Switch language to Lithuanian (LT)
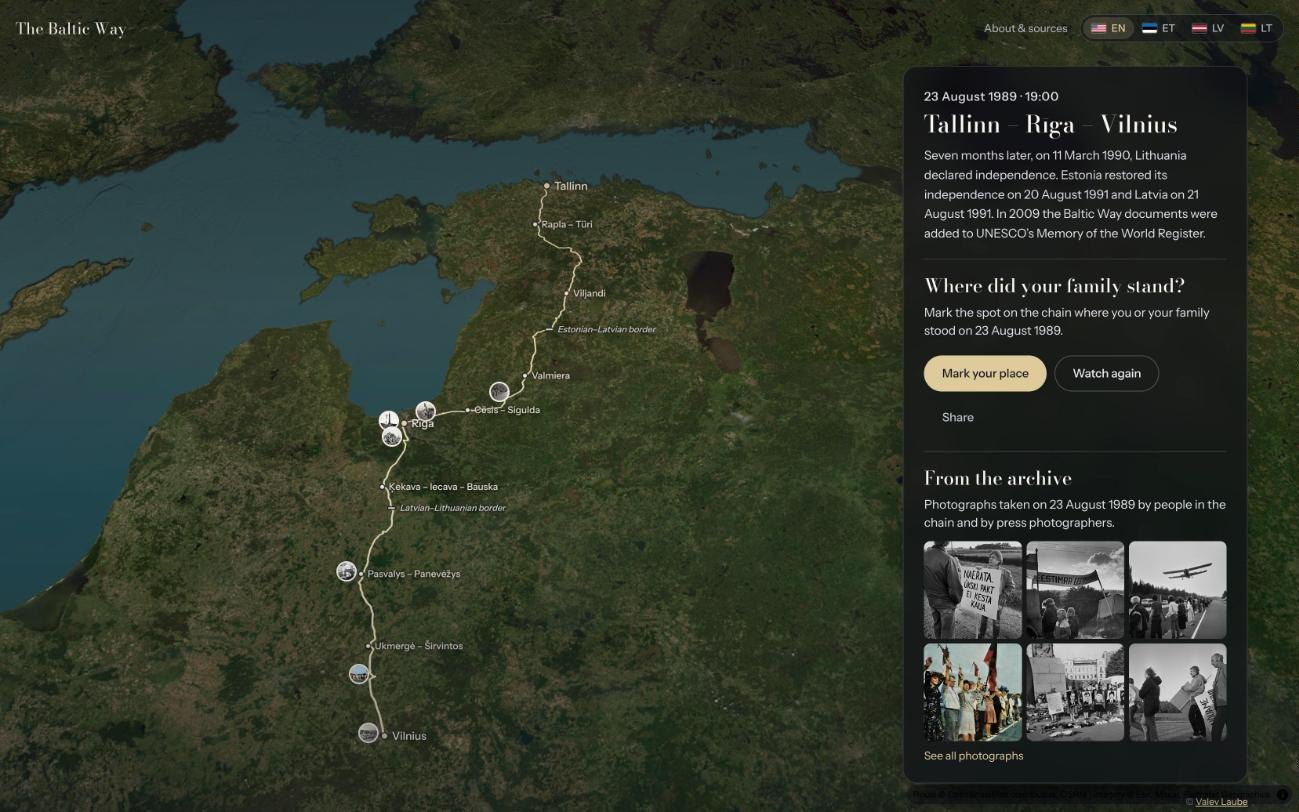The width and height of the screenshot is (1299, 812). point(1257,28)
